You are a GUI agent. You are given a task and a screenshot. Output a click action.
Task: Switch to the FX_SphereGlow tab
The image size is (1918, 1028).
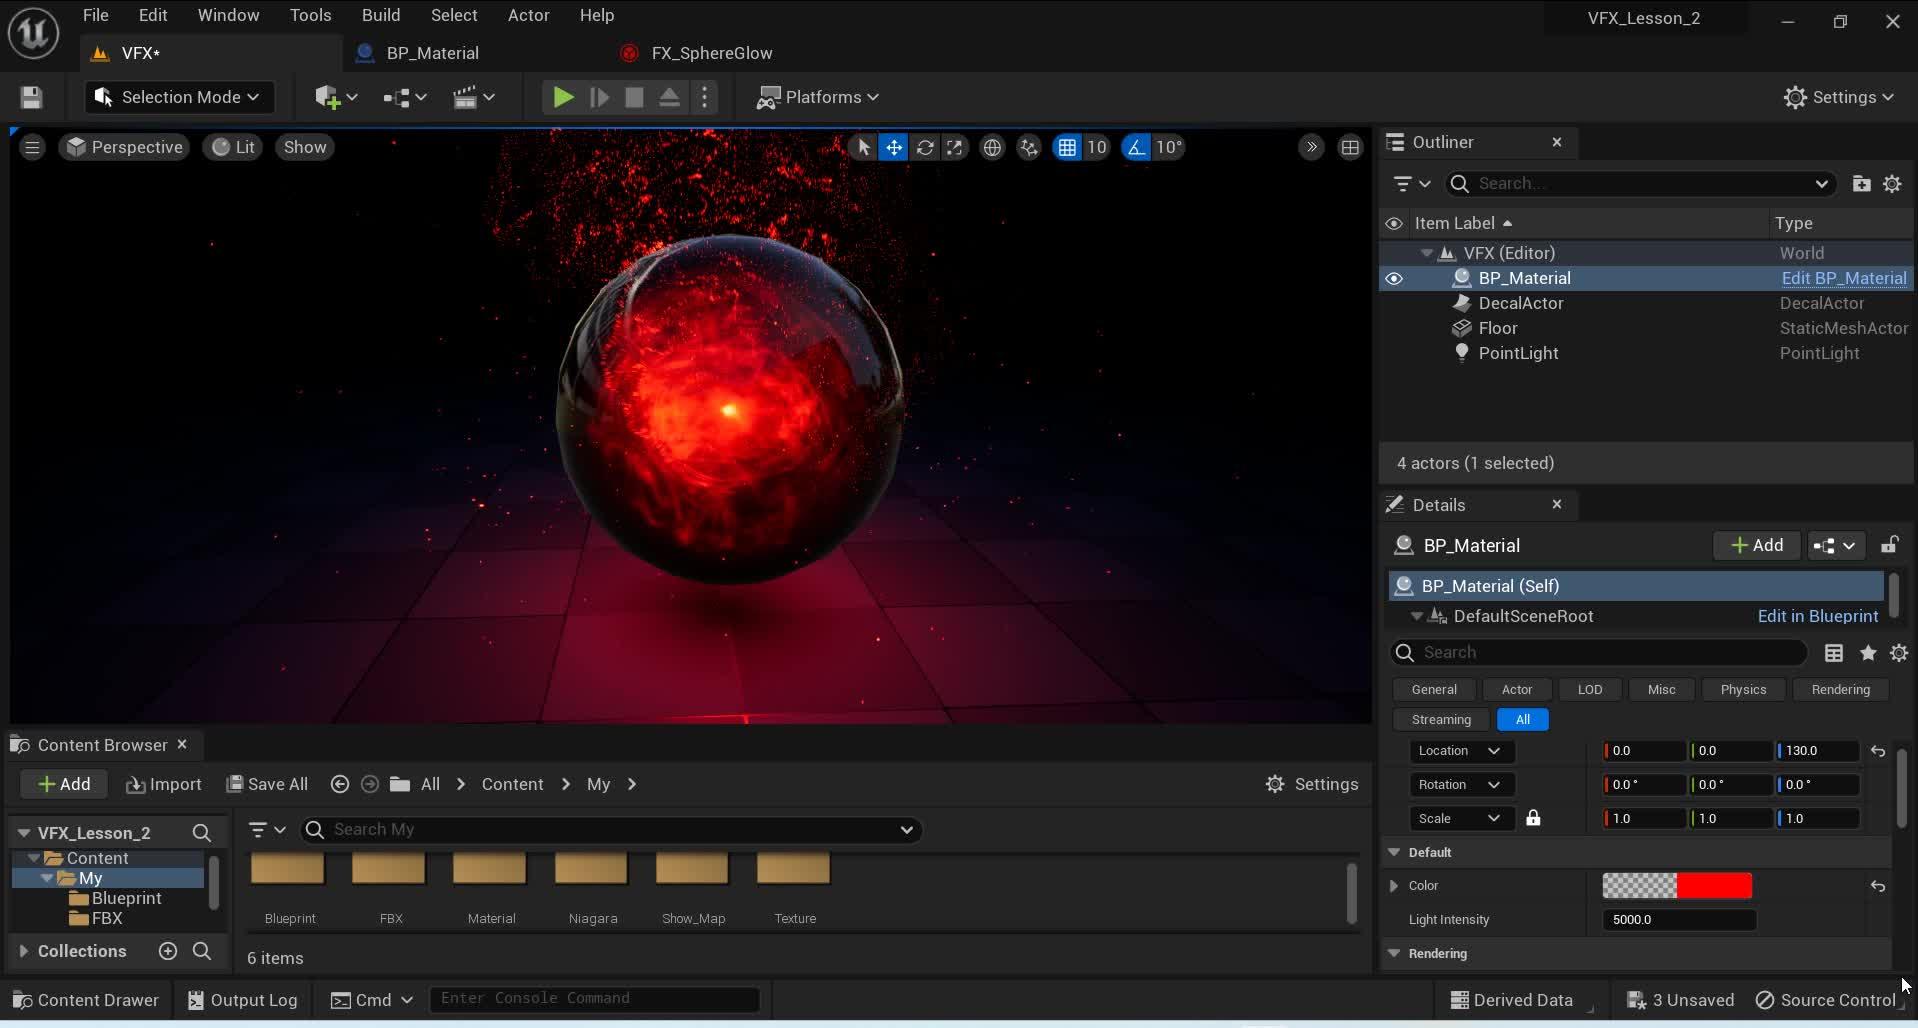(x=711, y=53)
